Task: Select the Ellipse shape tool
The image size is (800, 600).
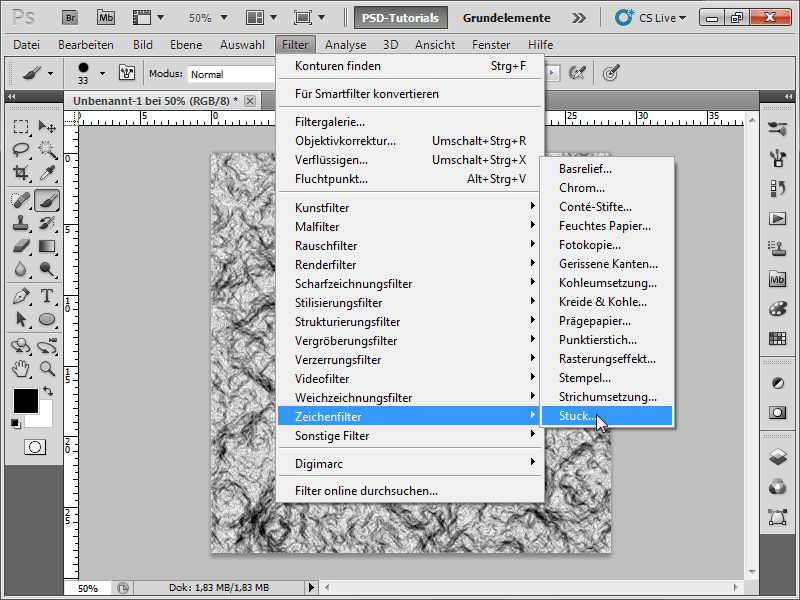Action: 47,319
